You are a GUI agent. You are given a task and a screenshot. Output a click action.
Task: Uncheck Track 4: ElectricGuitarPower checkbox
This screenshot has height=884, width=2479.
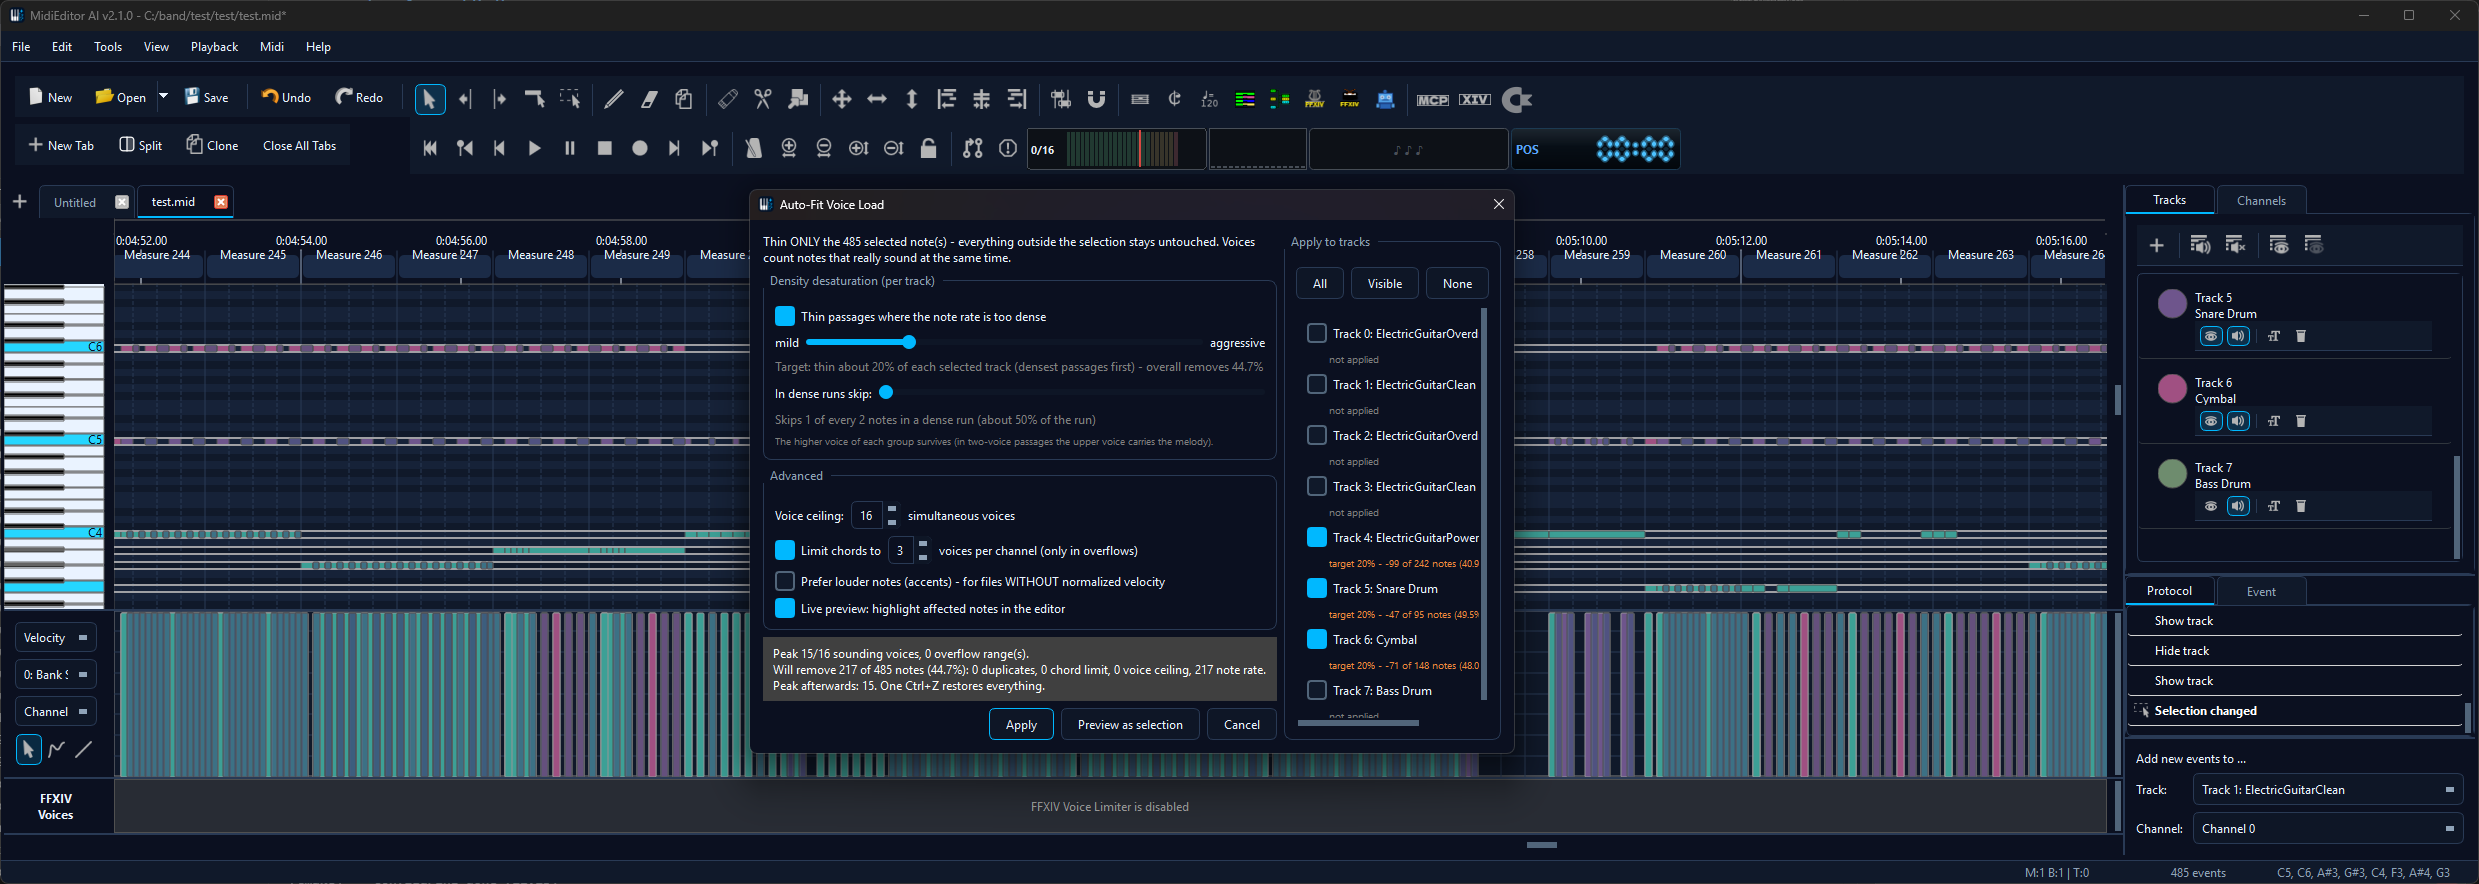[x=1317, y=537]
